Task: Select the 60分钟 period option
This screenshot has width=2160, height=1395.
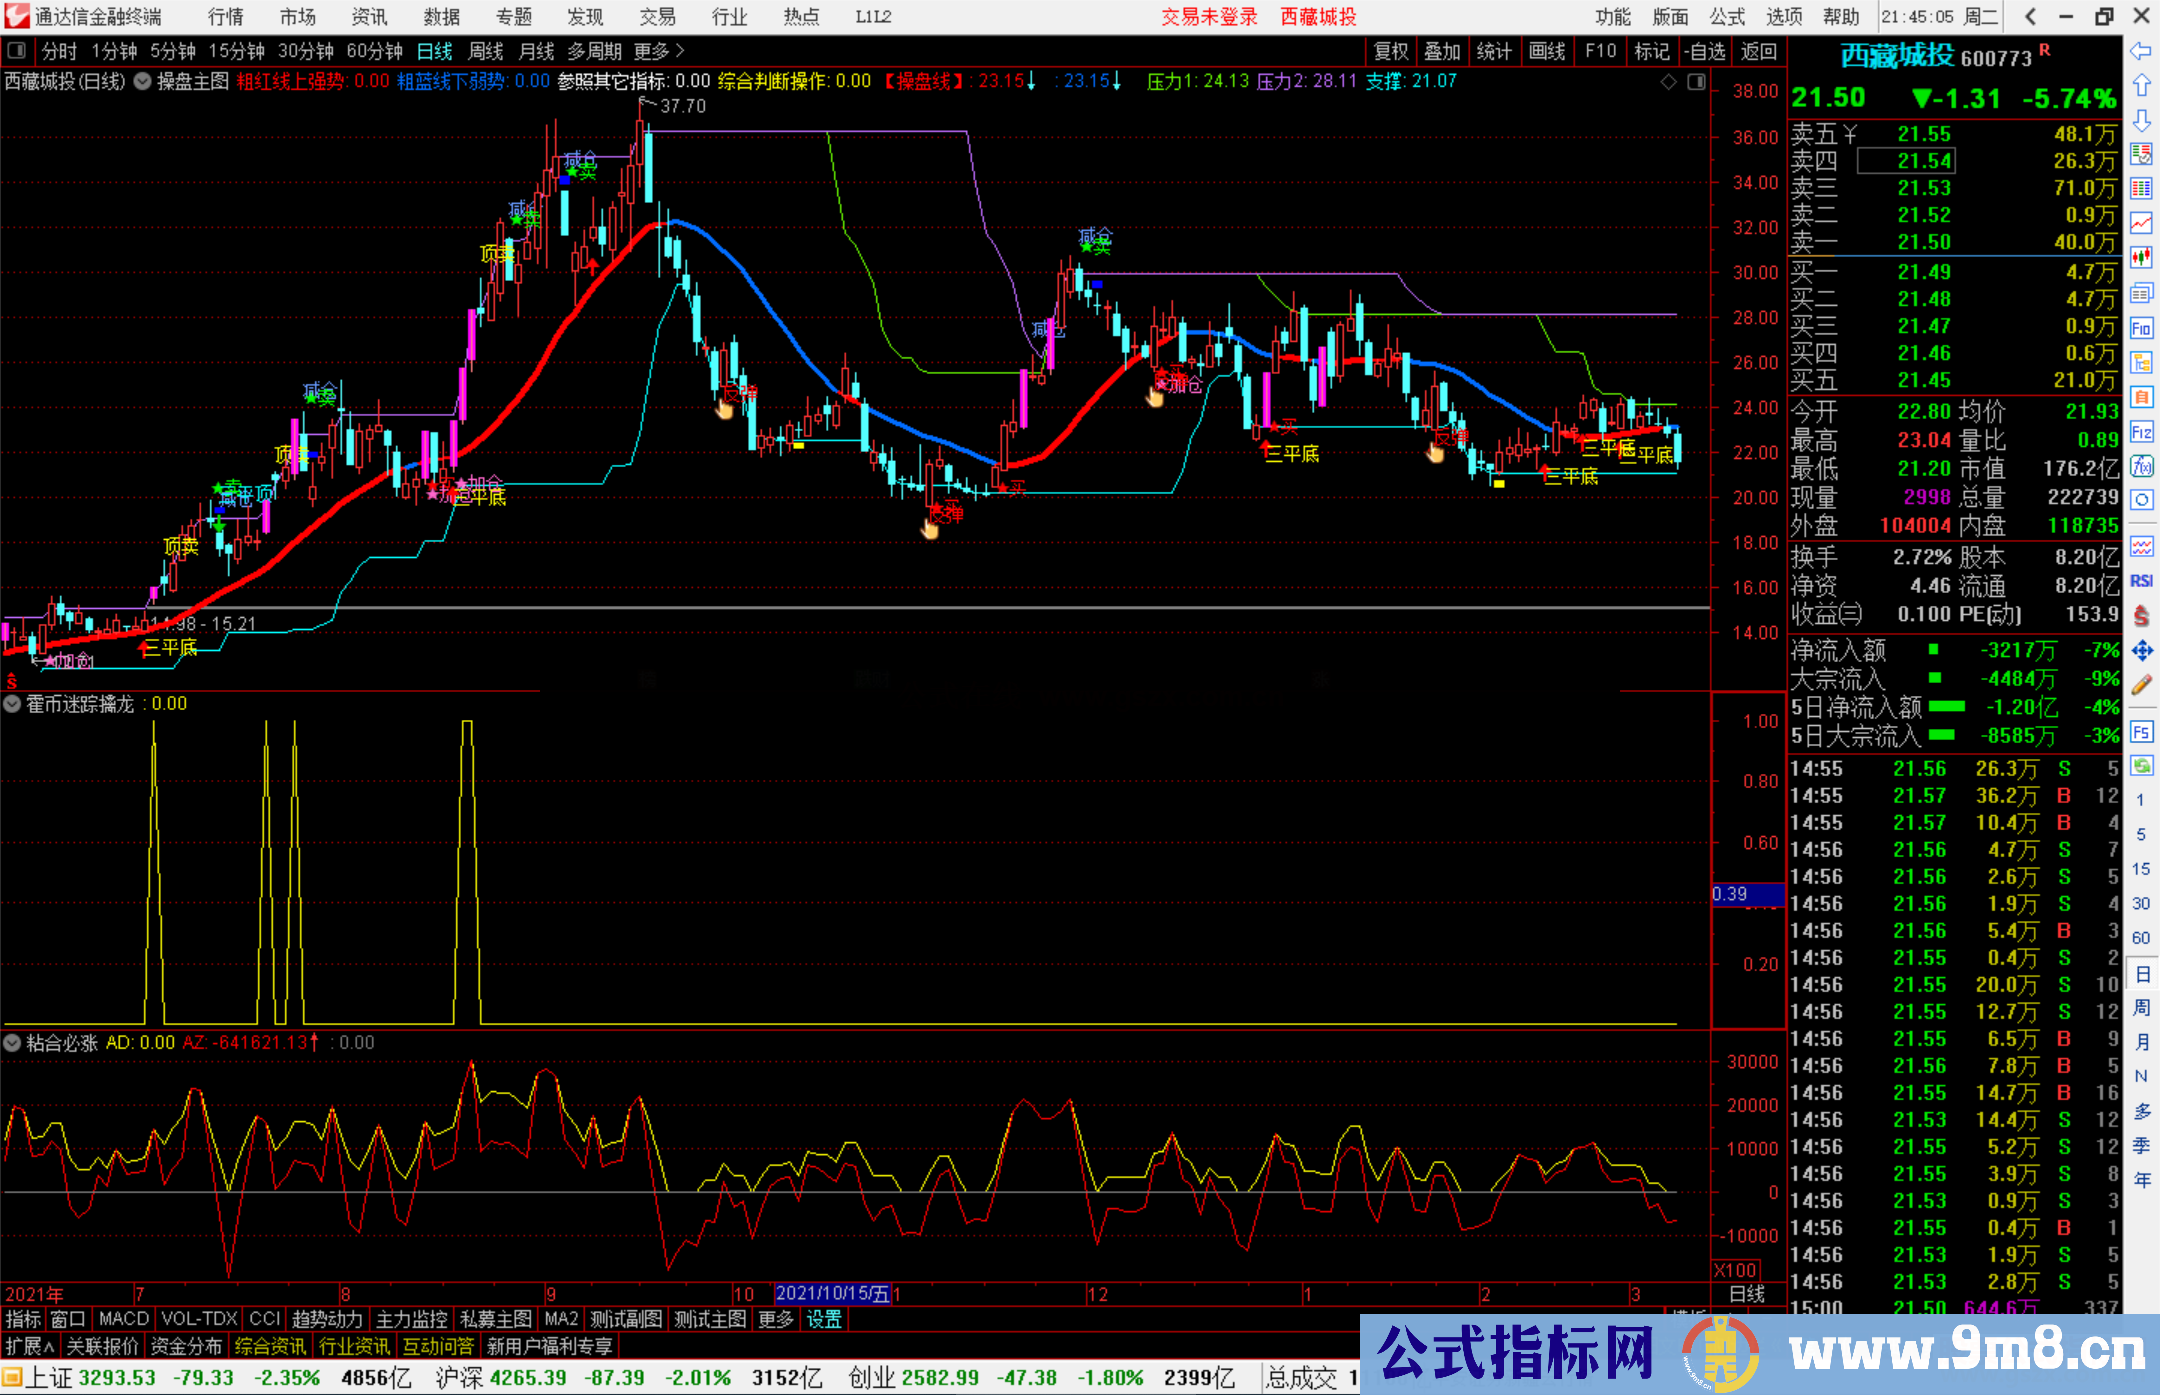Action: 374,51
